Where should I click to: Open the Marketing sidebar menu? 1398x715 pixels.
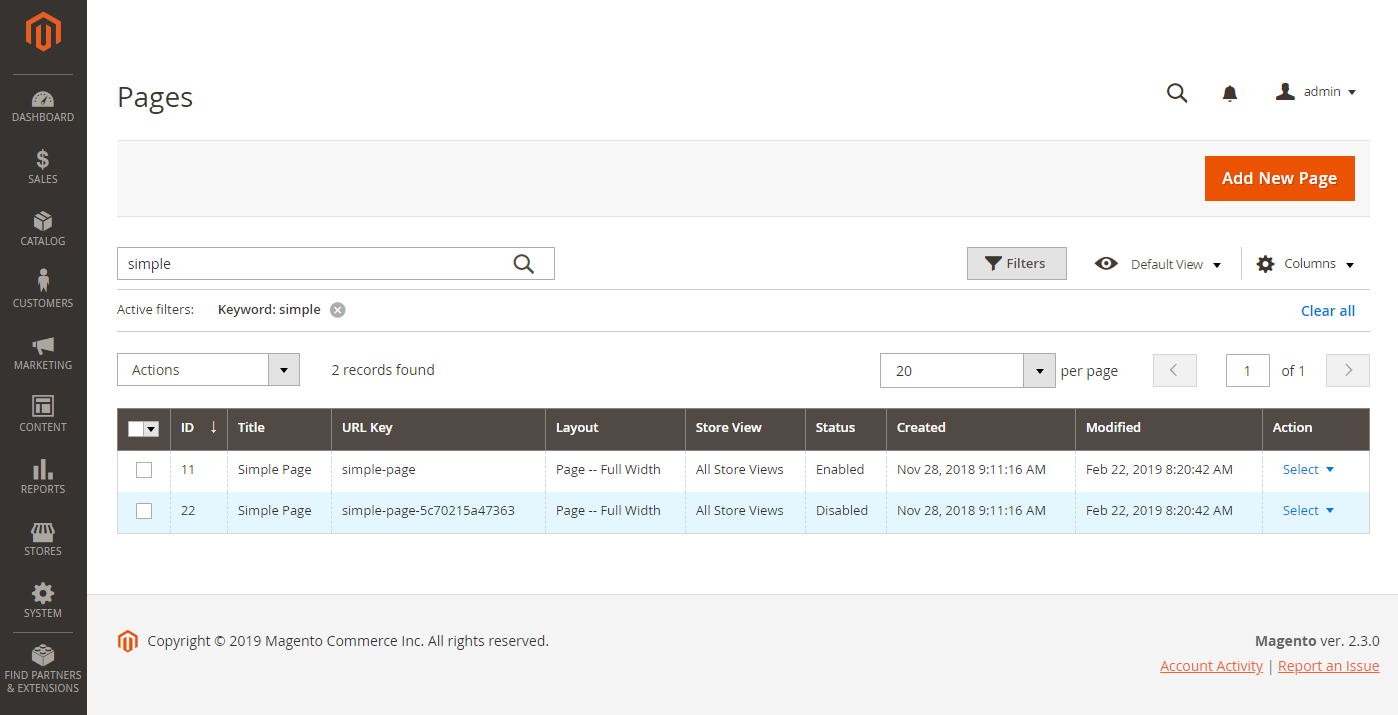tap(43, 354)
